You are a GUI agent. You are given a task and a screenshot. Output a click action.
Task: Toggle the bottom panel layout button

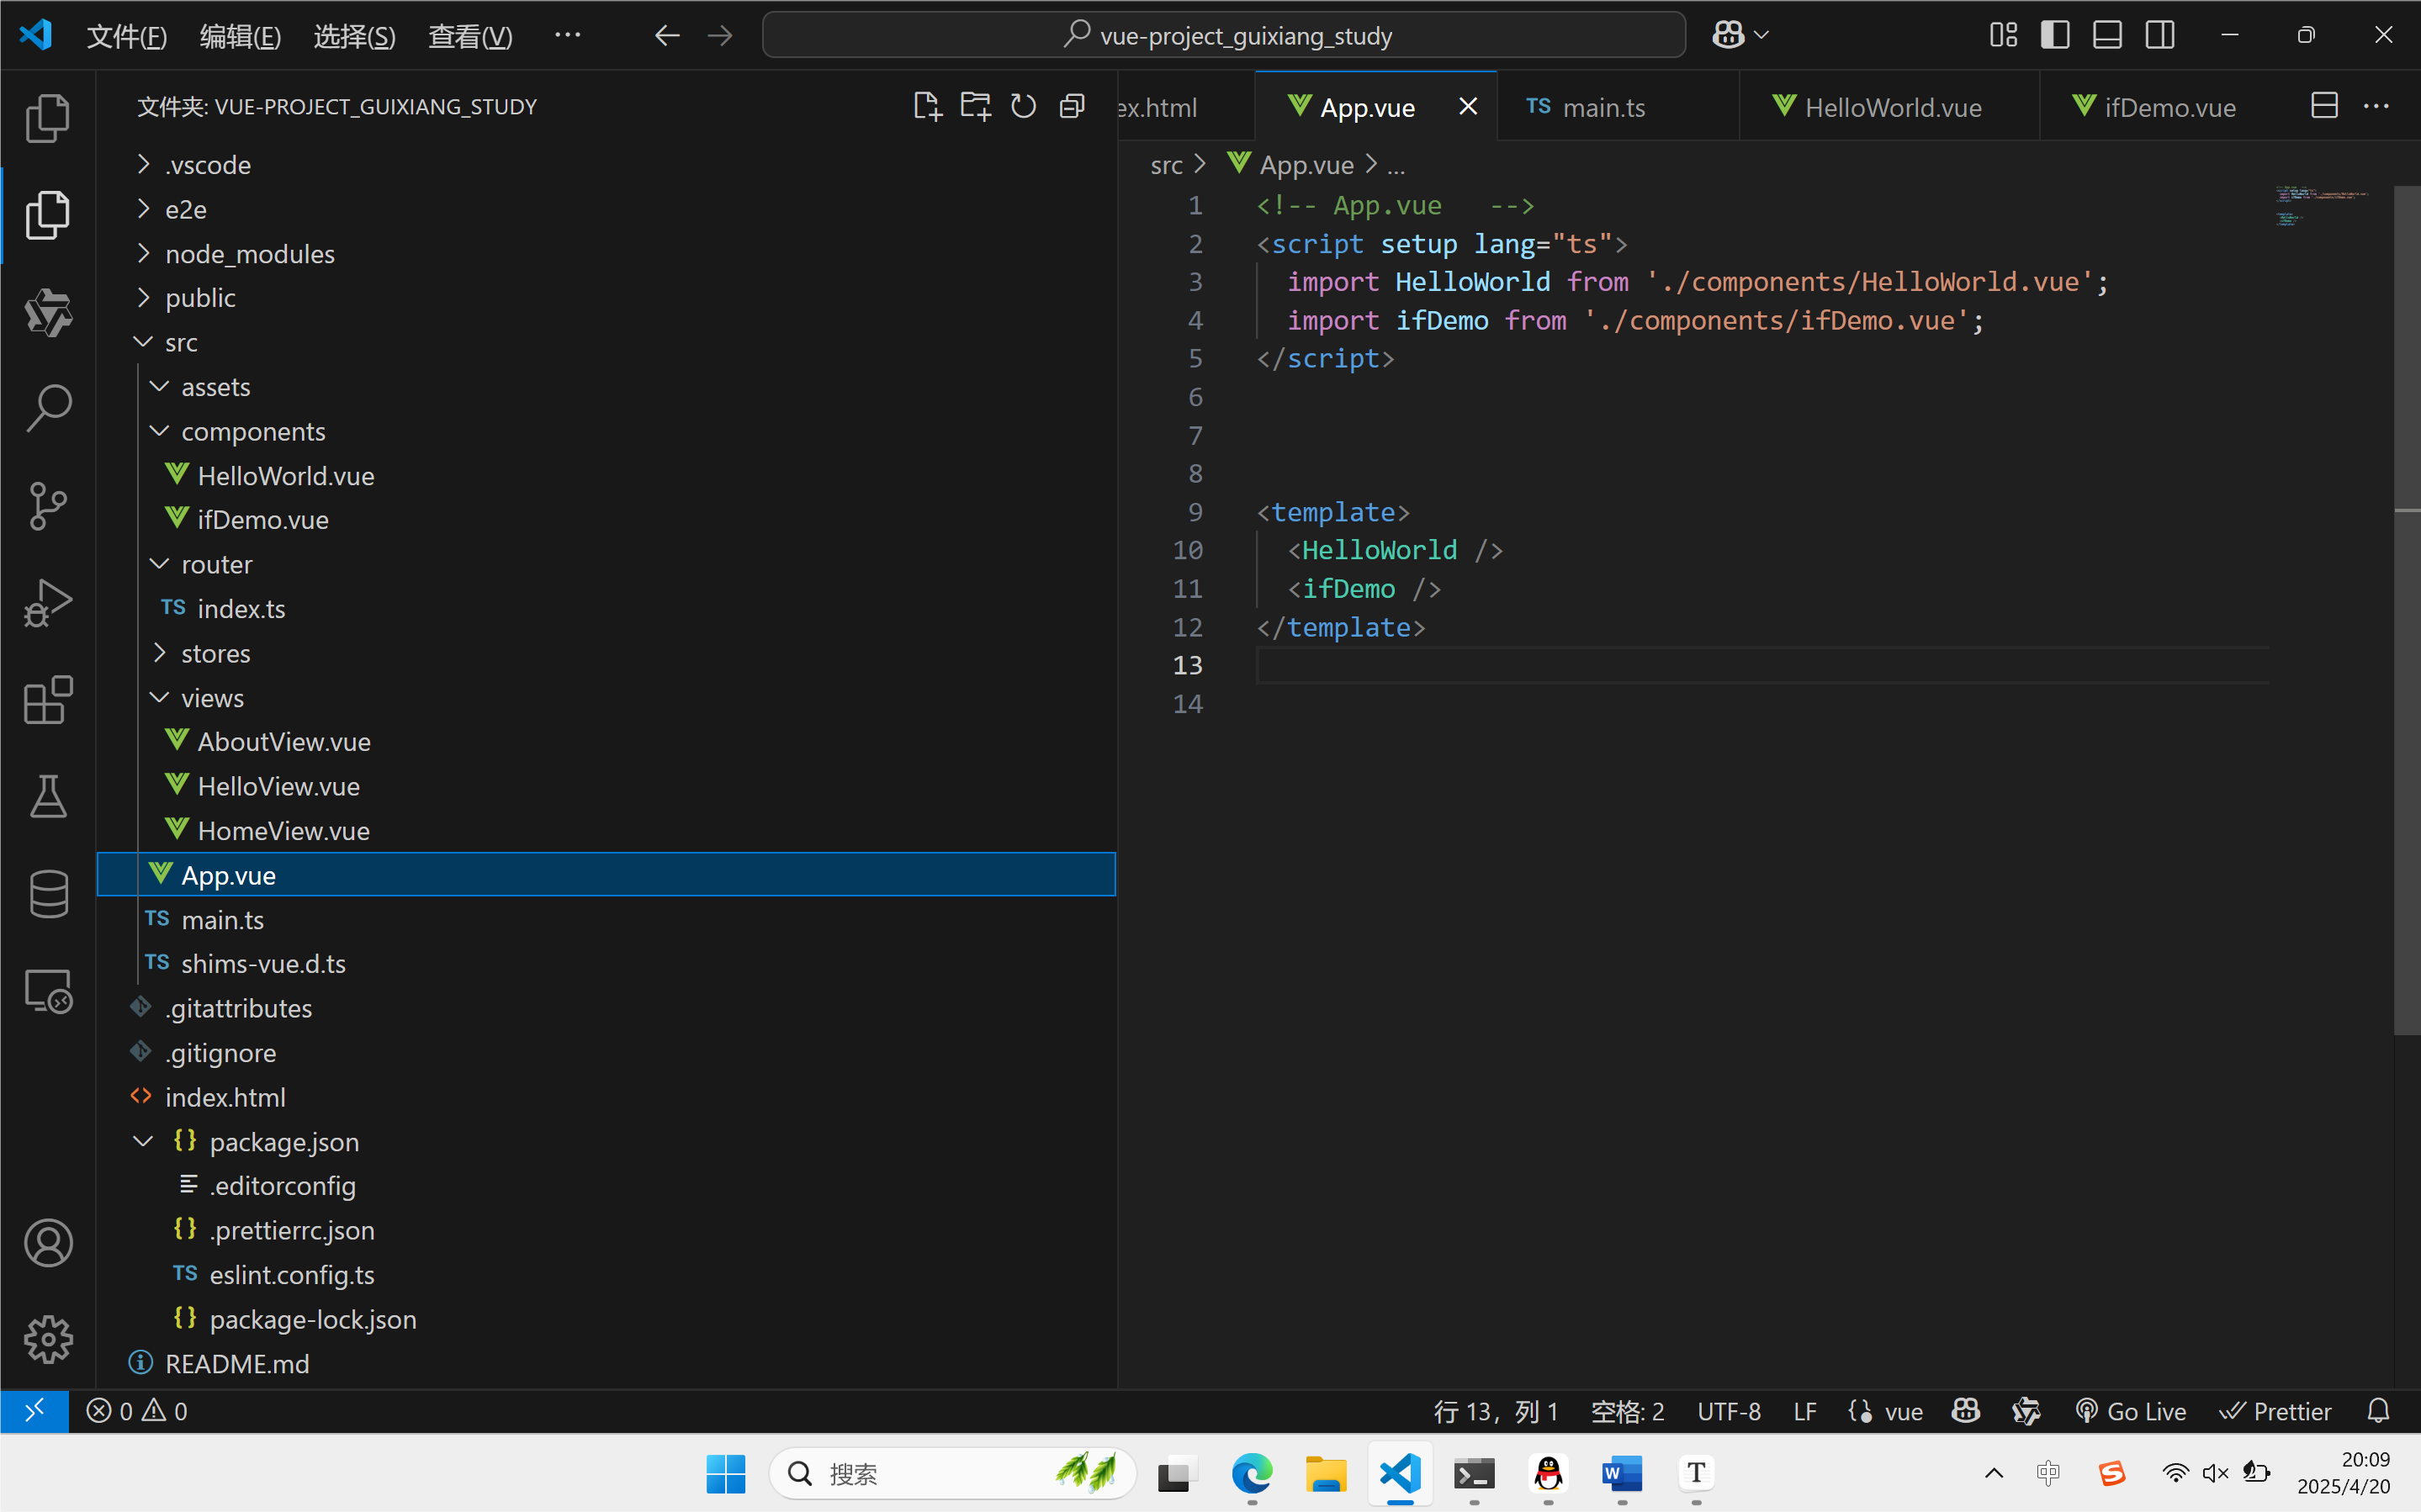(x=2107, y=35)
